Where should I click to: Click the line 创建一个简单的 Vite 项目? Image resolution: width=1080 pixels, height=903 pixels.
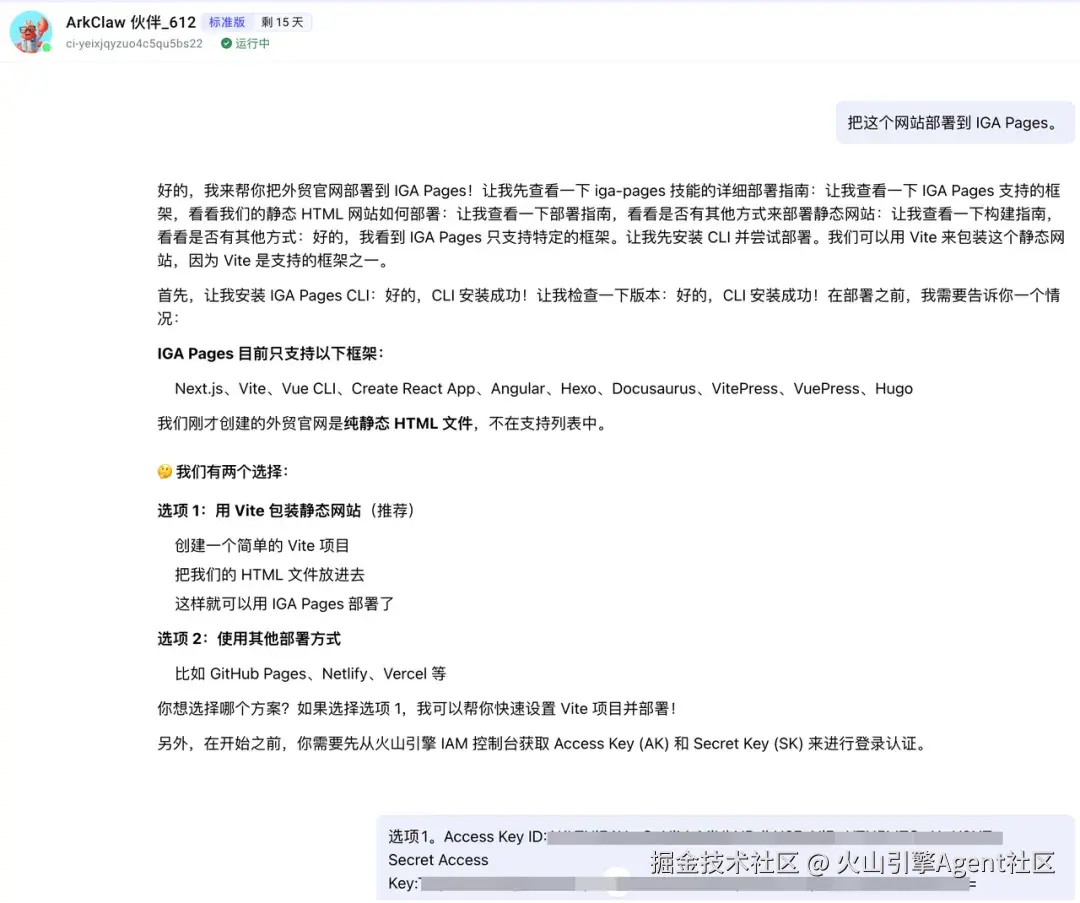(x=262, y=546)
